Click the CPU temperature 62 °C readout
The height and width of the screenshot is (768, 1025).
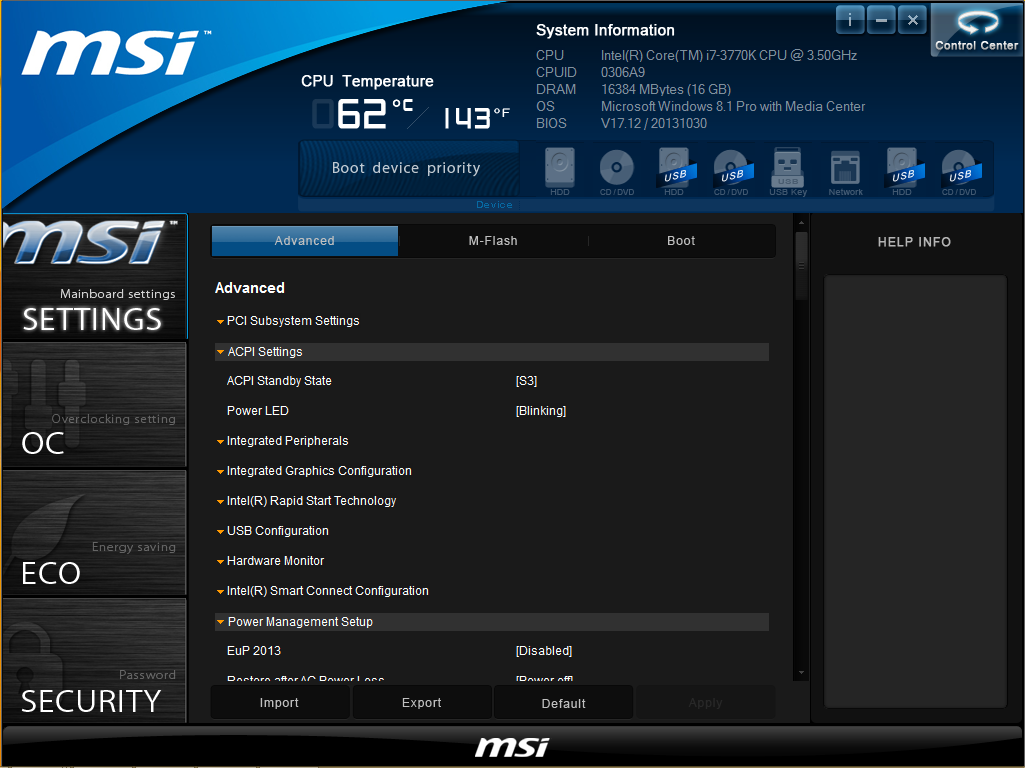363,114
